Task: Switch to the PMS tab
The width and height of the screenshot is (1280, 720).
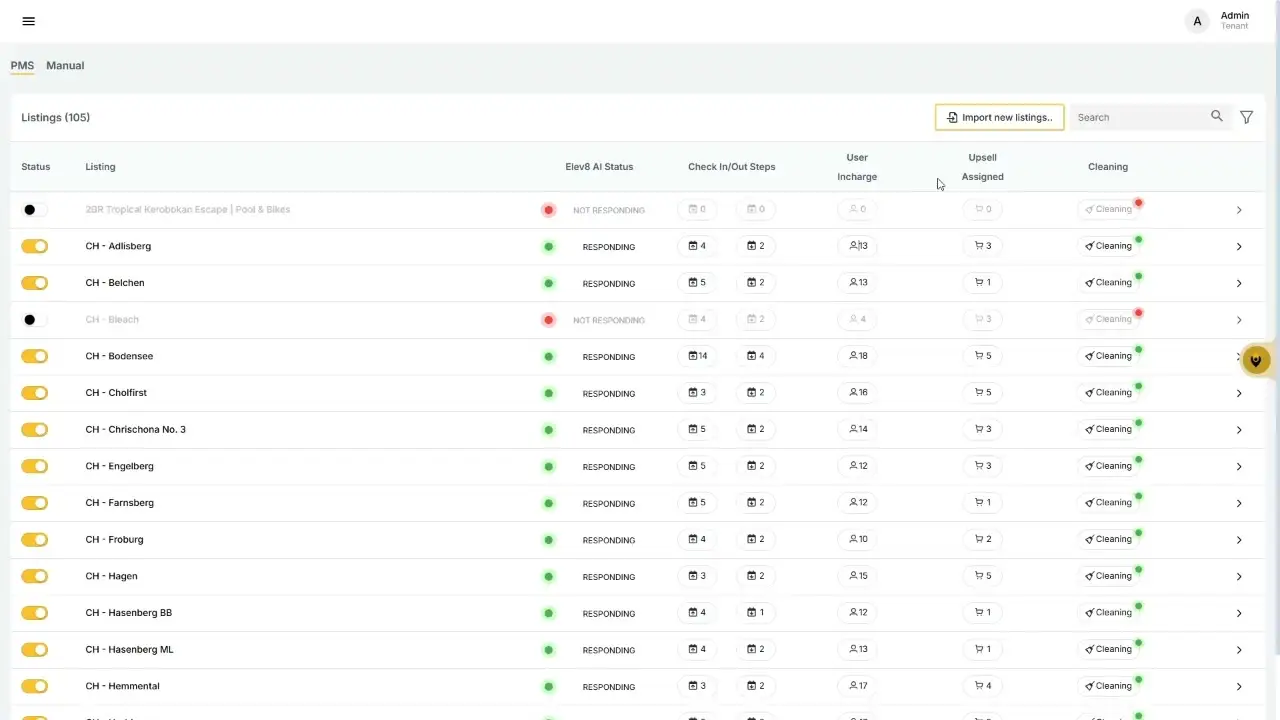Action: [22, 66]
